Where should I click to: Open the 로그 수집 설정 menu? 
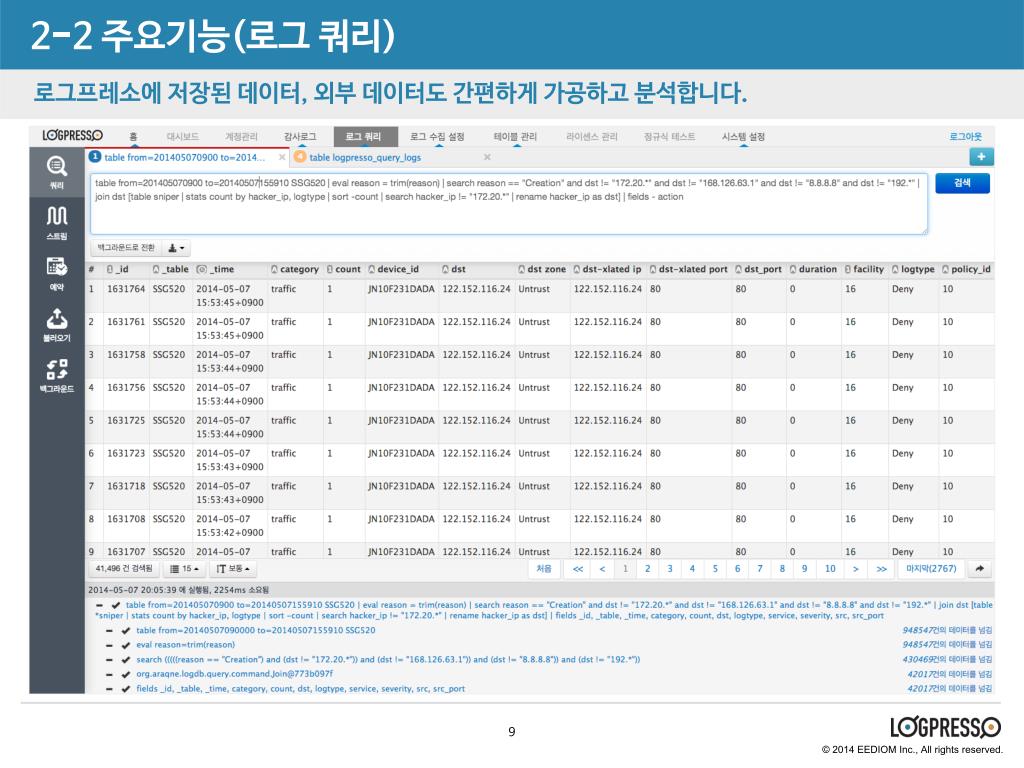pos(437,136)
